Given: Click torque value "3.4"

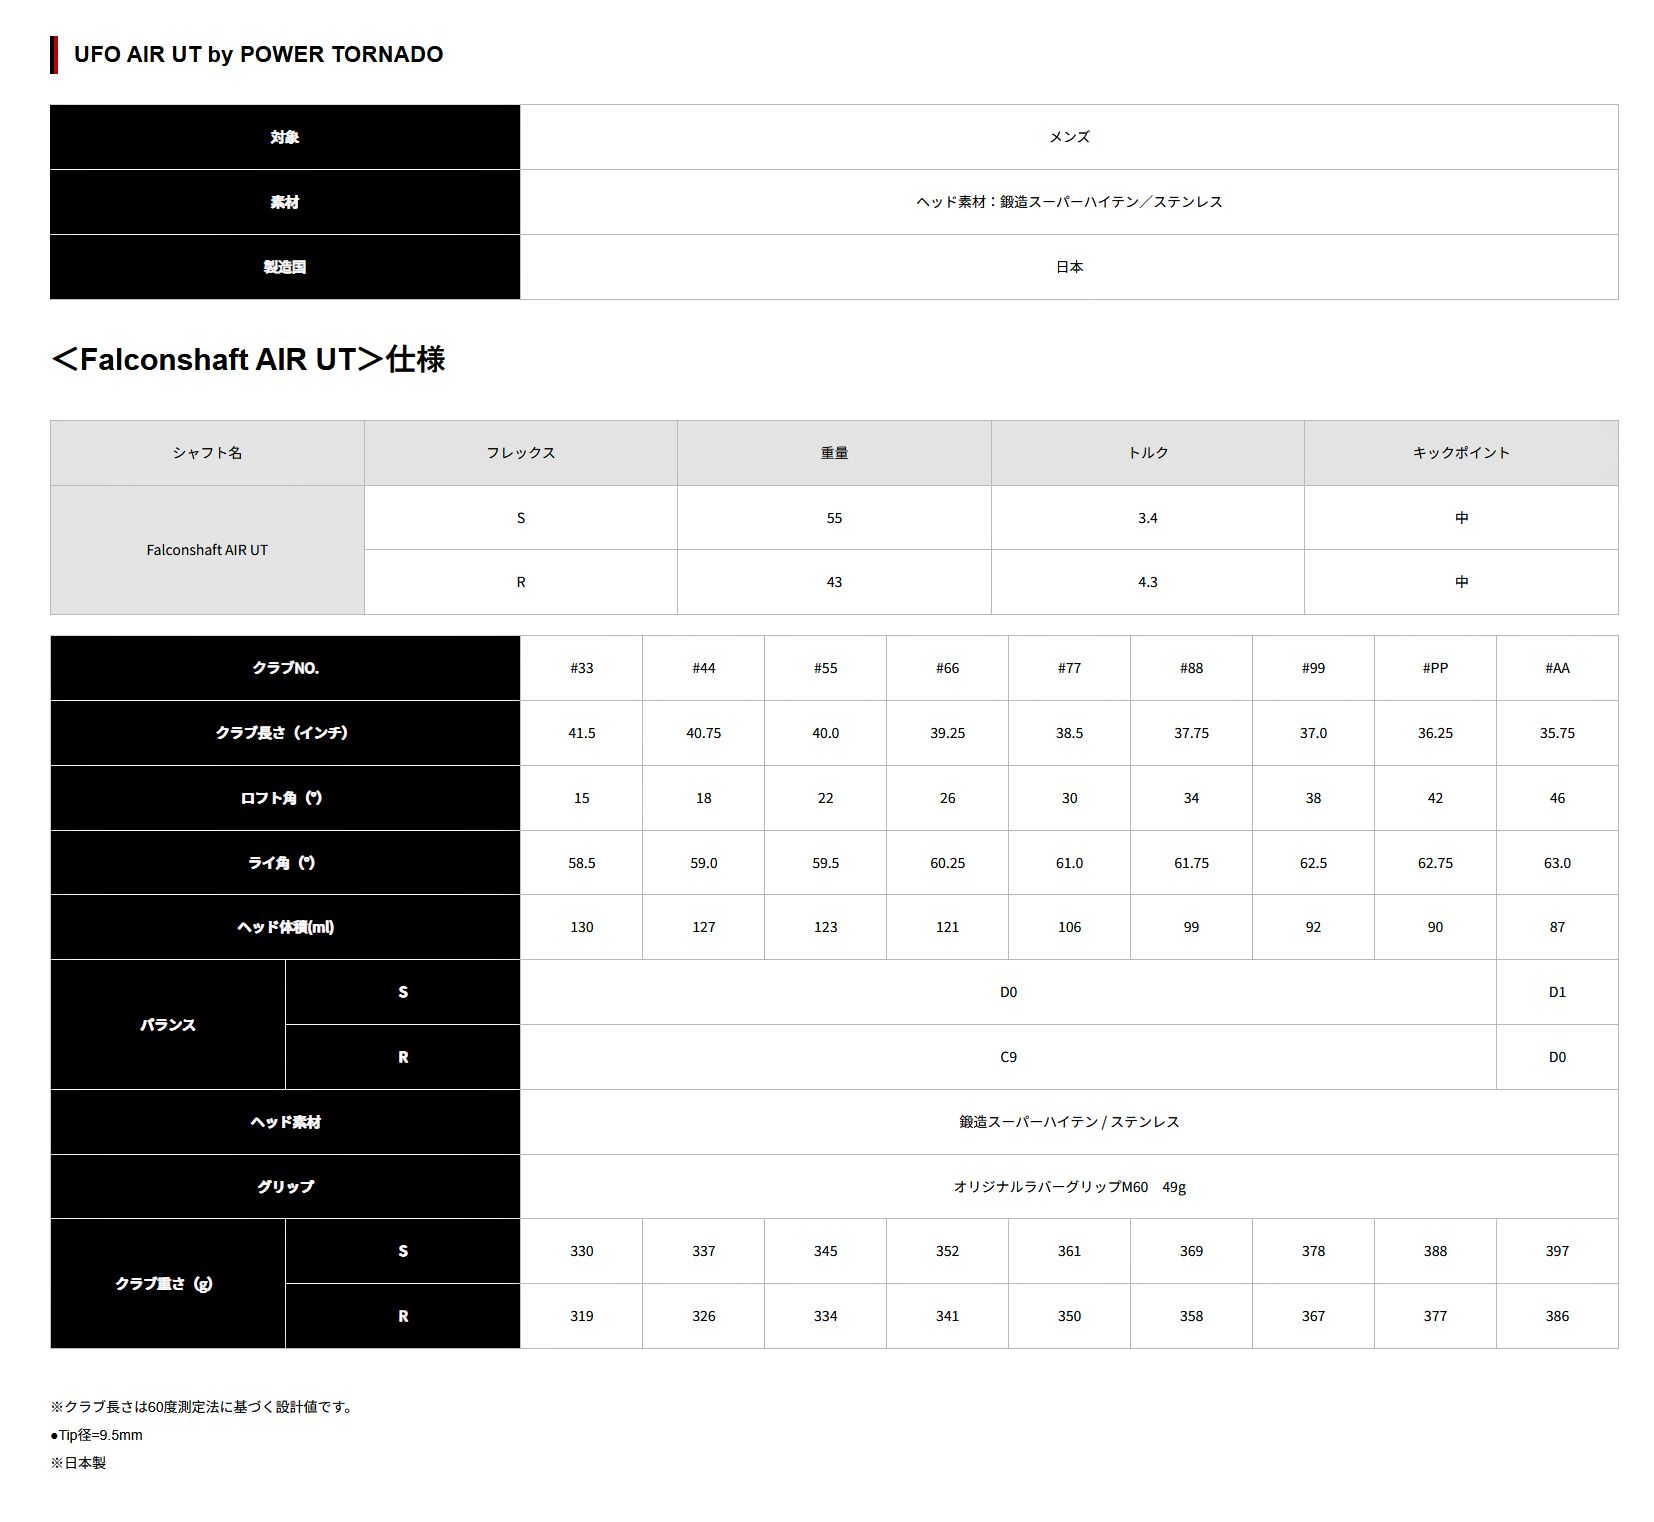Looking at the screenshot, I should [1148, 518].
